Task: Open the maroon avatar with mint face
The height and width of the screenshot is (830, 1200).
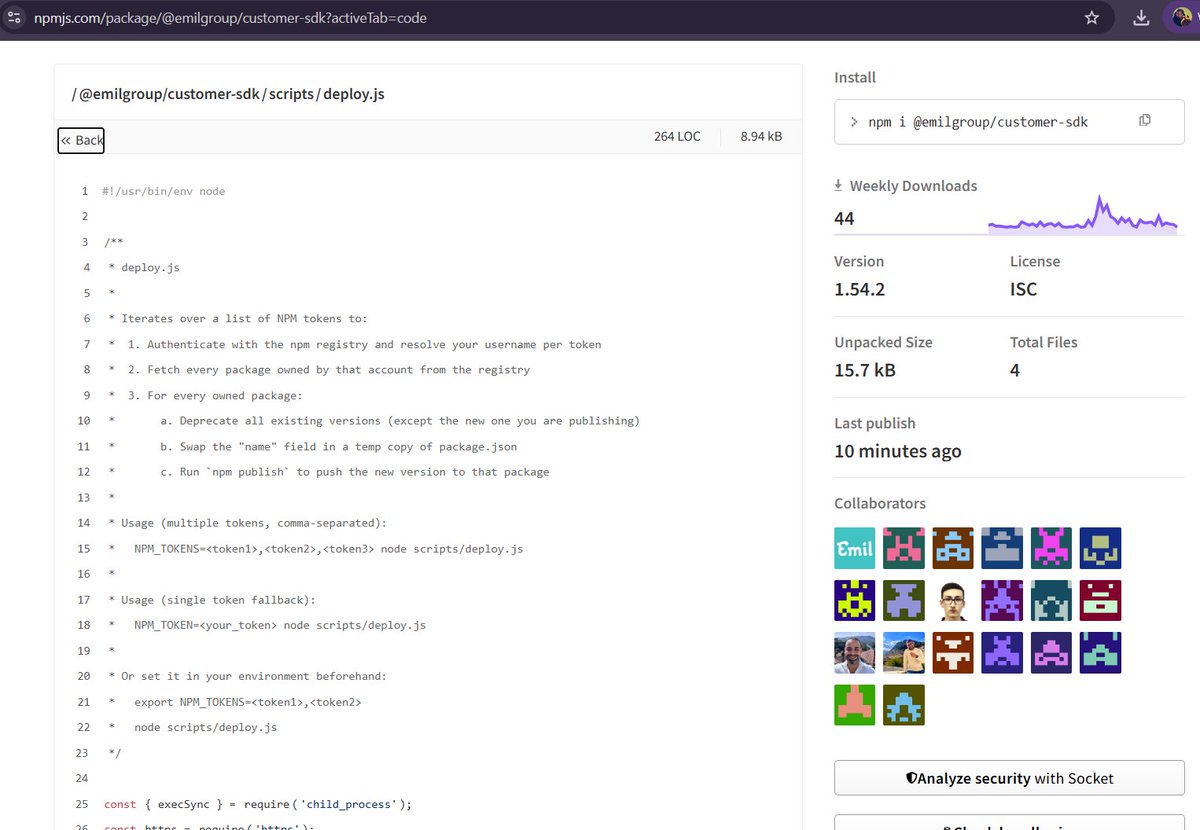Action: coord(1100,600)
